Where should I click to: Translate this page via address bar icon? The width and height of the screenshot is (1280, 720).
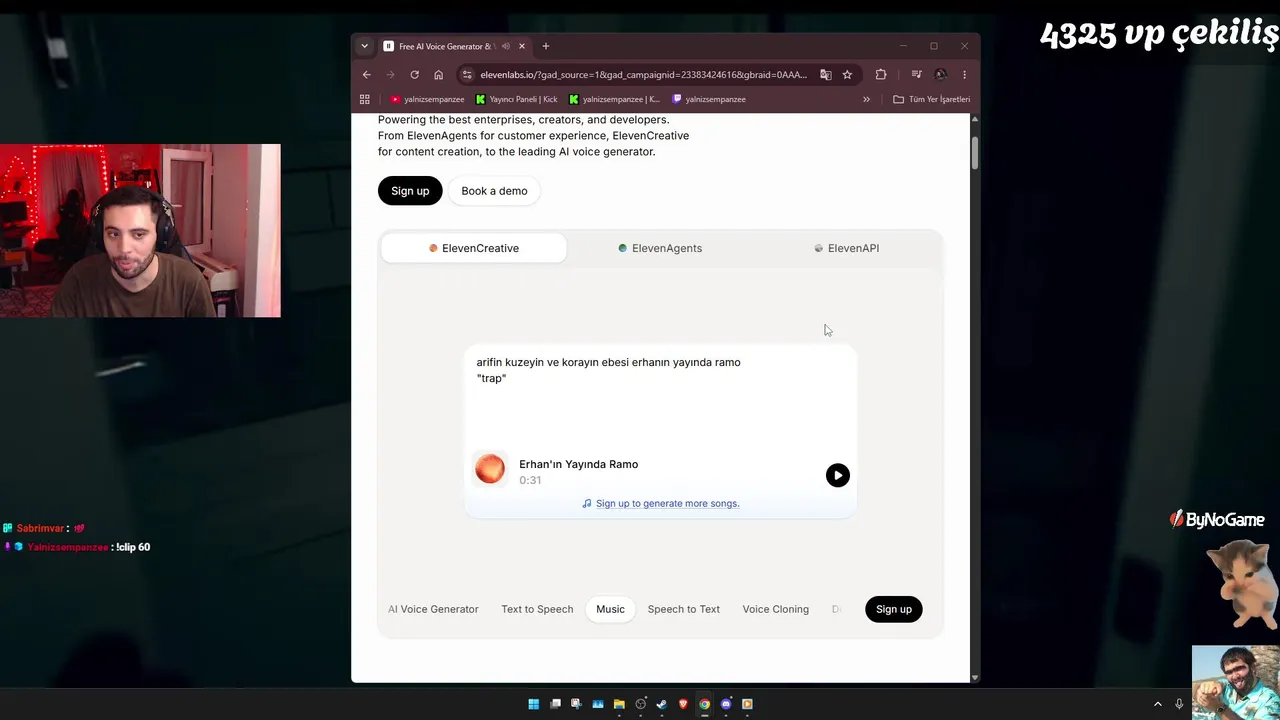(x=825, y=74)
